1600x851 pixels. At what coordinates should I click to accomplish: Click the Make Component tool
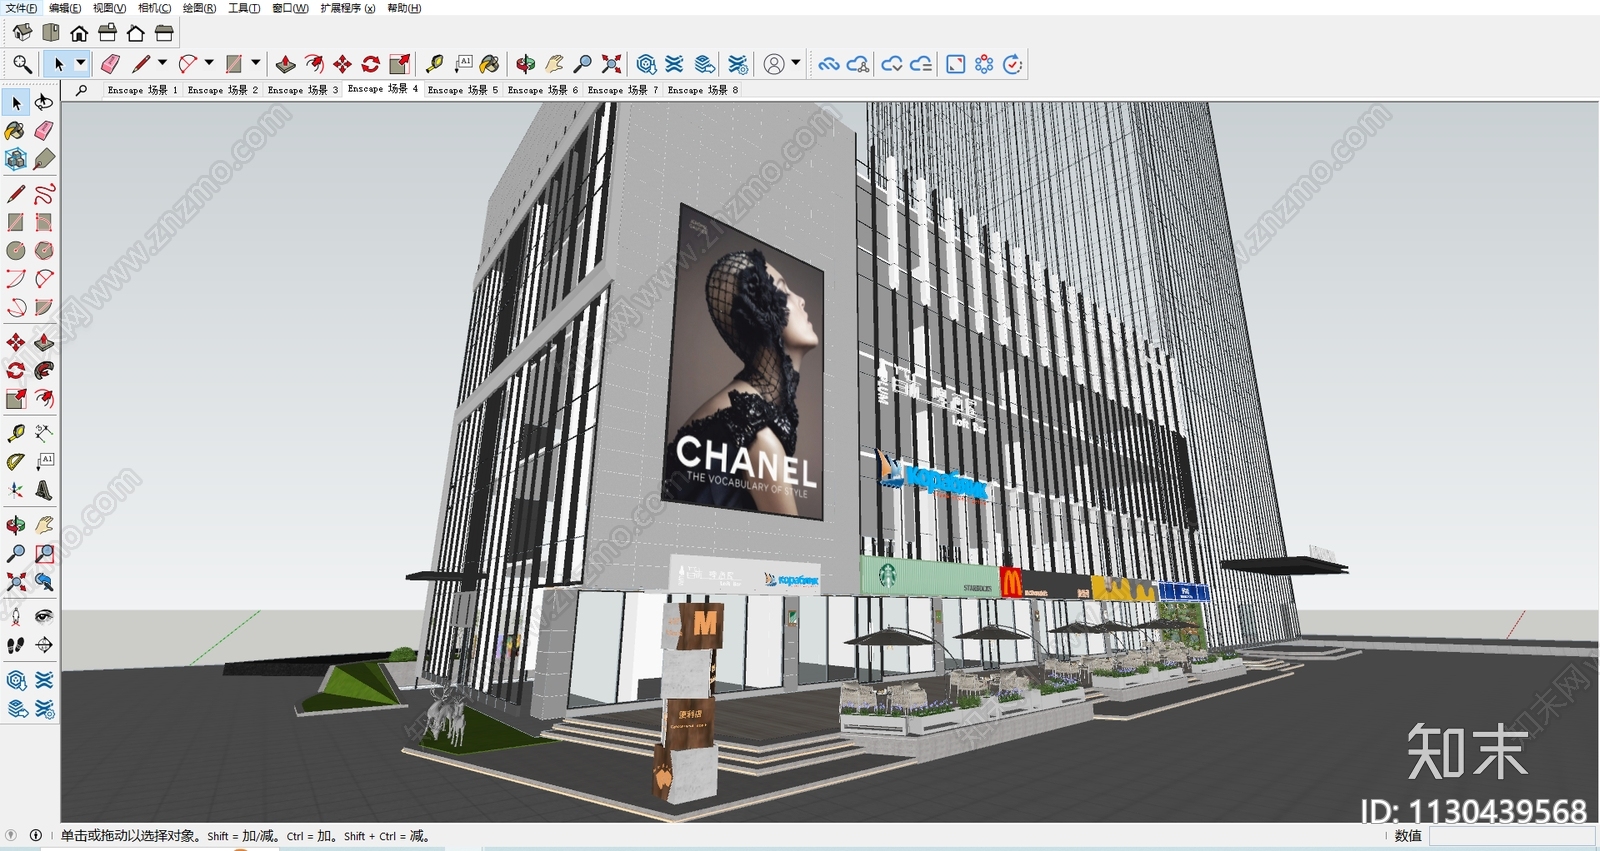[15, 159]
